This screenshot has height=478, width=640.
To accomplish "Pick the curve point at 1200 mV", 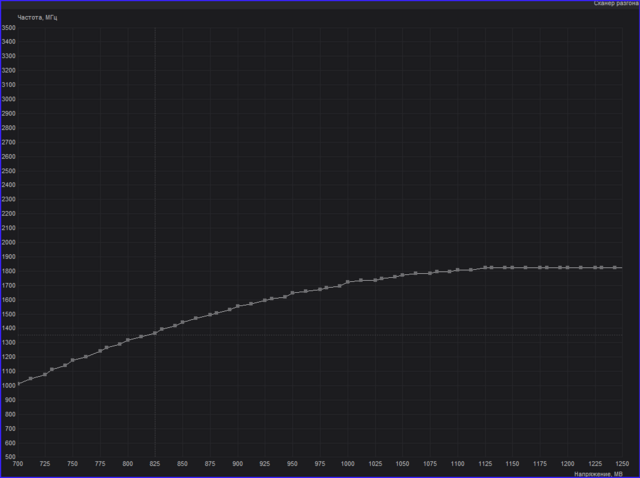I will click(x=567, y=267).
